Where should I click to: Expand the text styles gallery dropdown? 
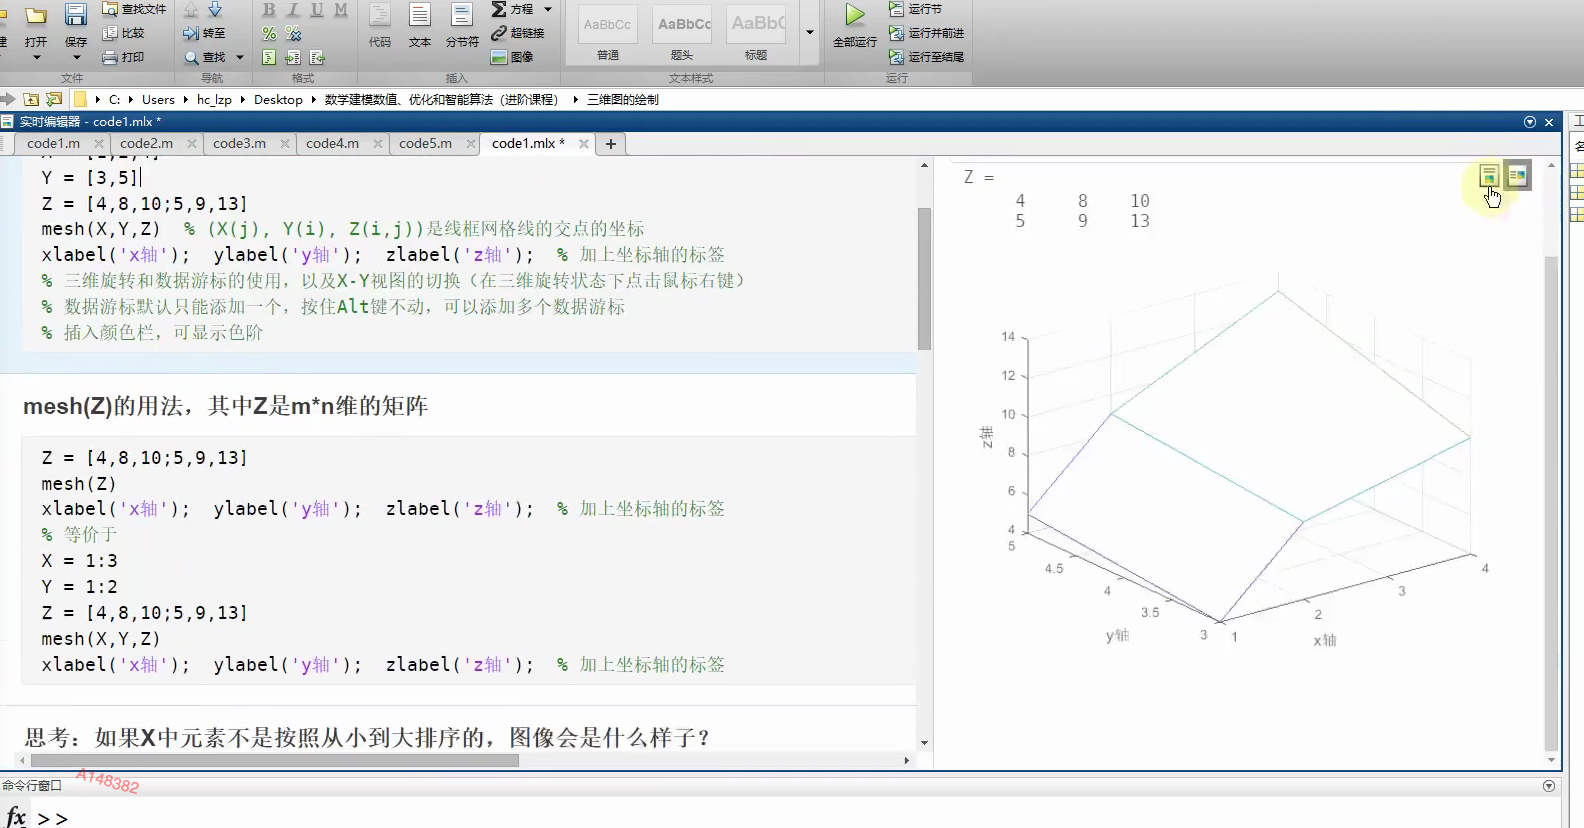(810, 32)
